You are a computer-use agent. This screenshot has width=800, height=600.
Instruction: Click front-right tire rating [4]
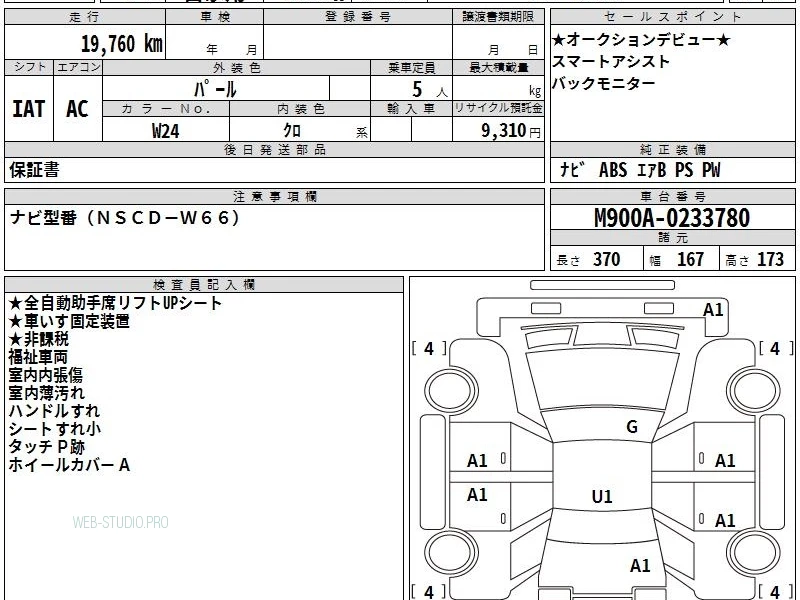[776, 348]
